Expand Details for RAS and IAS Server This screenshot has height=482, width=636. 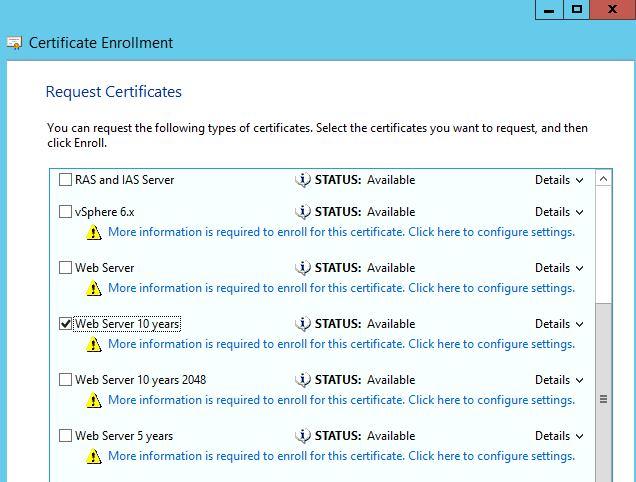pos(558,180)
